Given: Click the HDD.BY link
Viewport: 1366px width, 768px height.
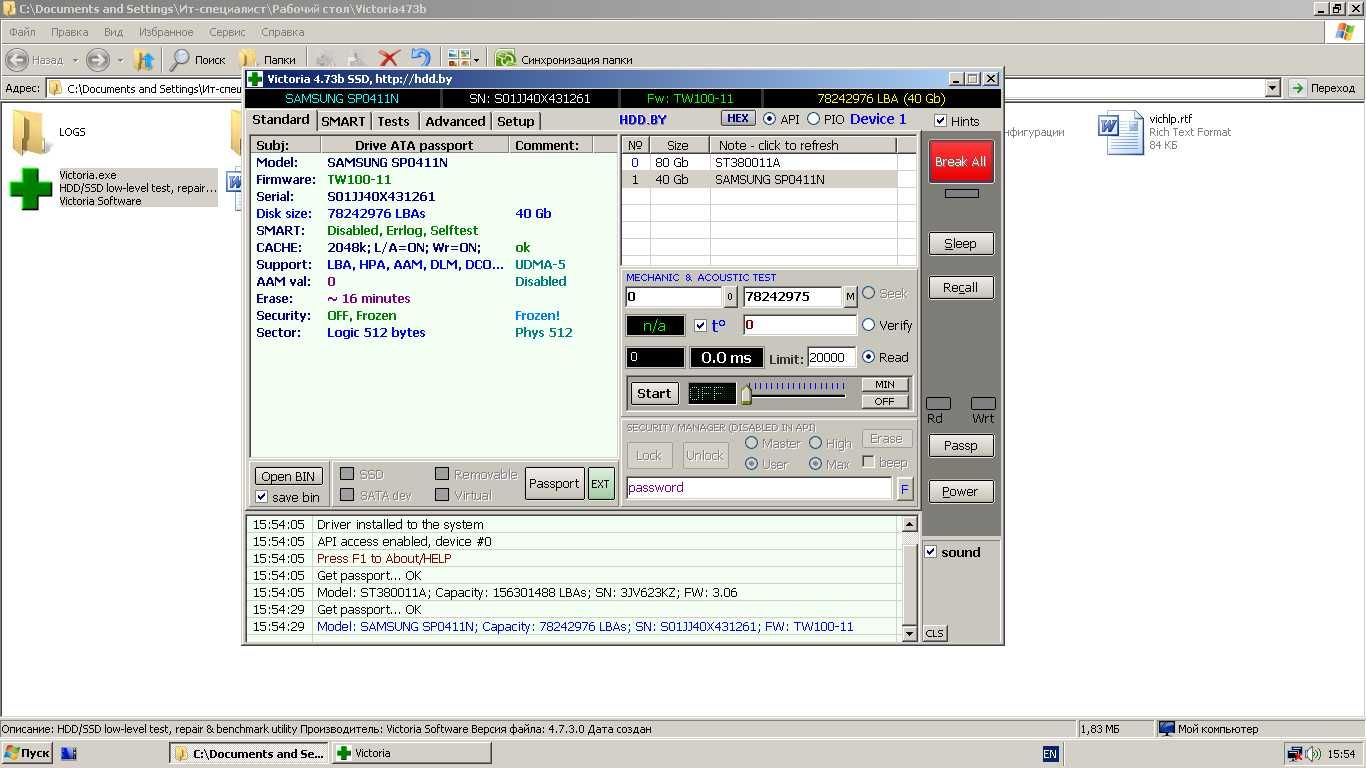Looking at the screenshot, I should pos(643,120).
